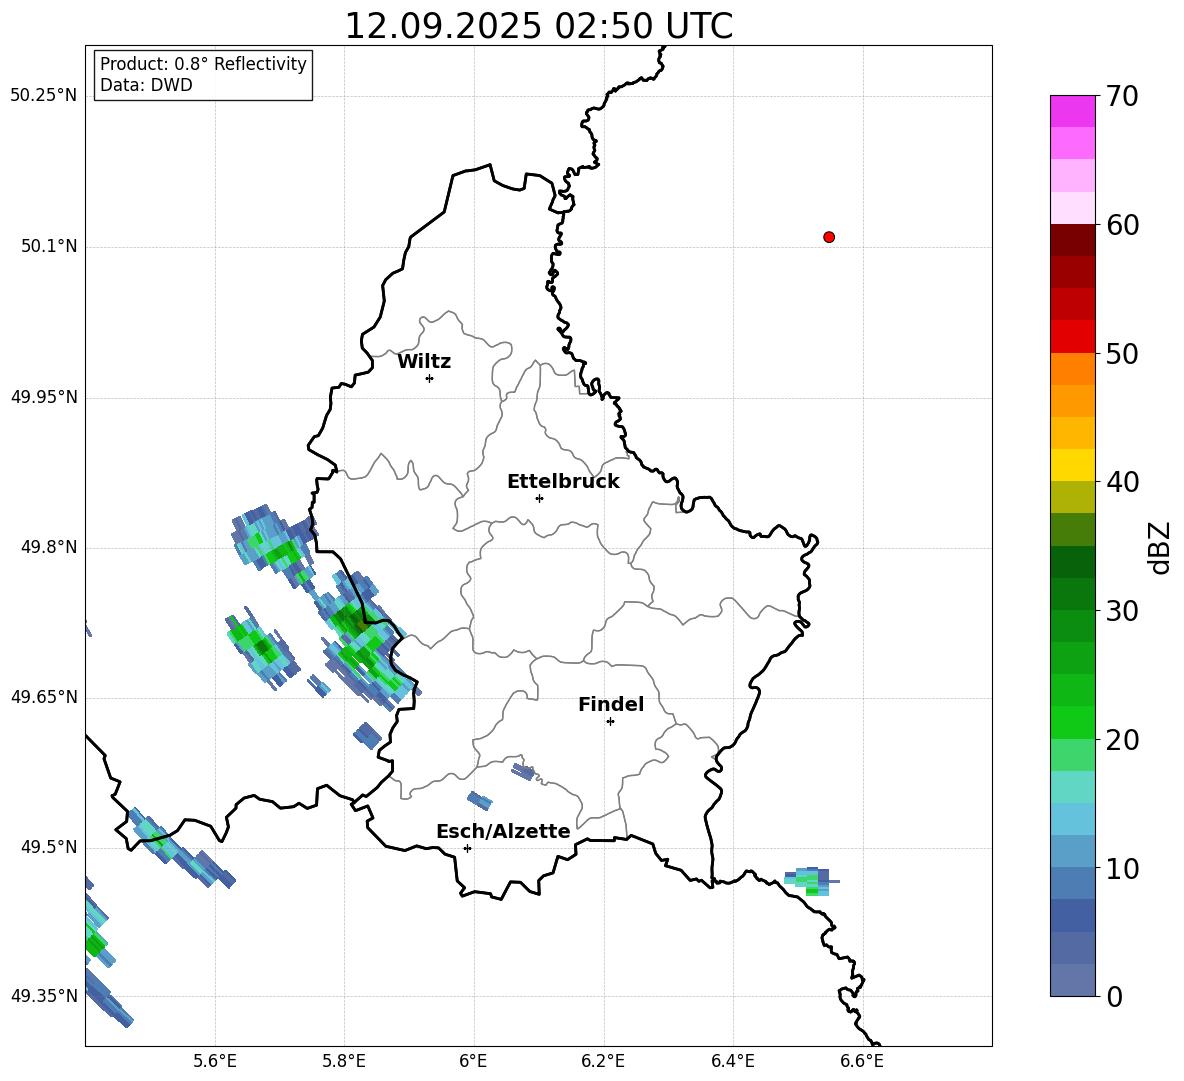Click the 6.4°E longitude label

point(732,1062)
